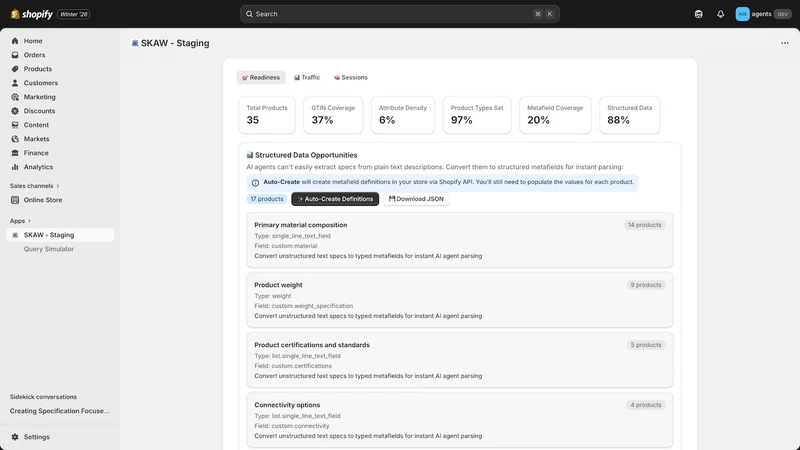Select the Product Types Set 97% card
The image size is (800, 450).
coord(477,115)
